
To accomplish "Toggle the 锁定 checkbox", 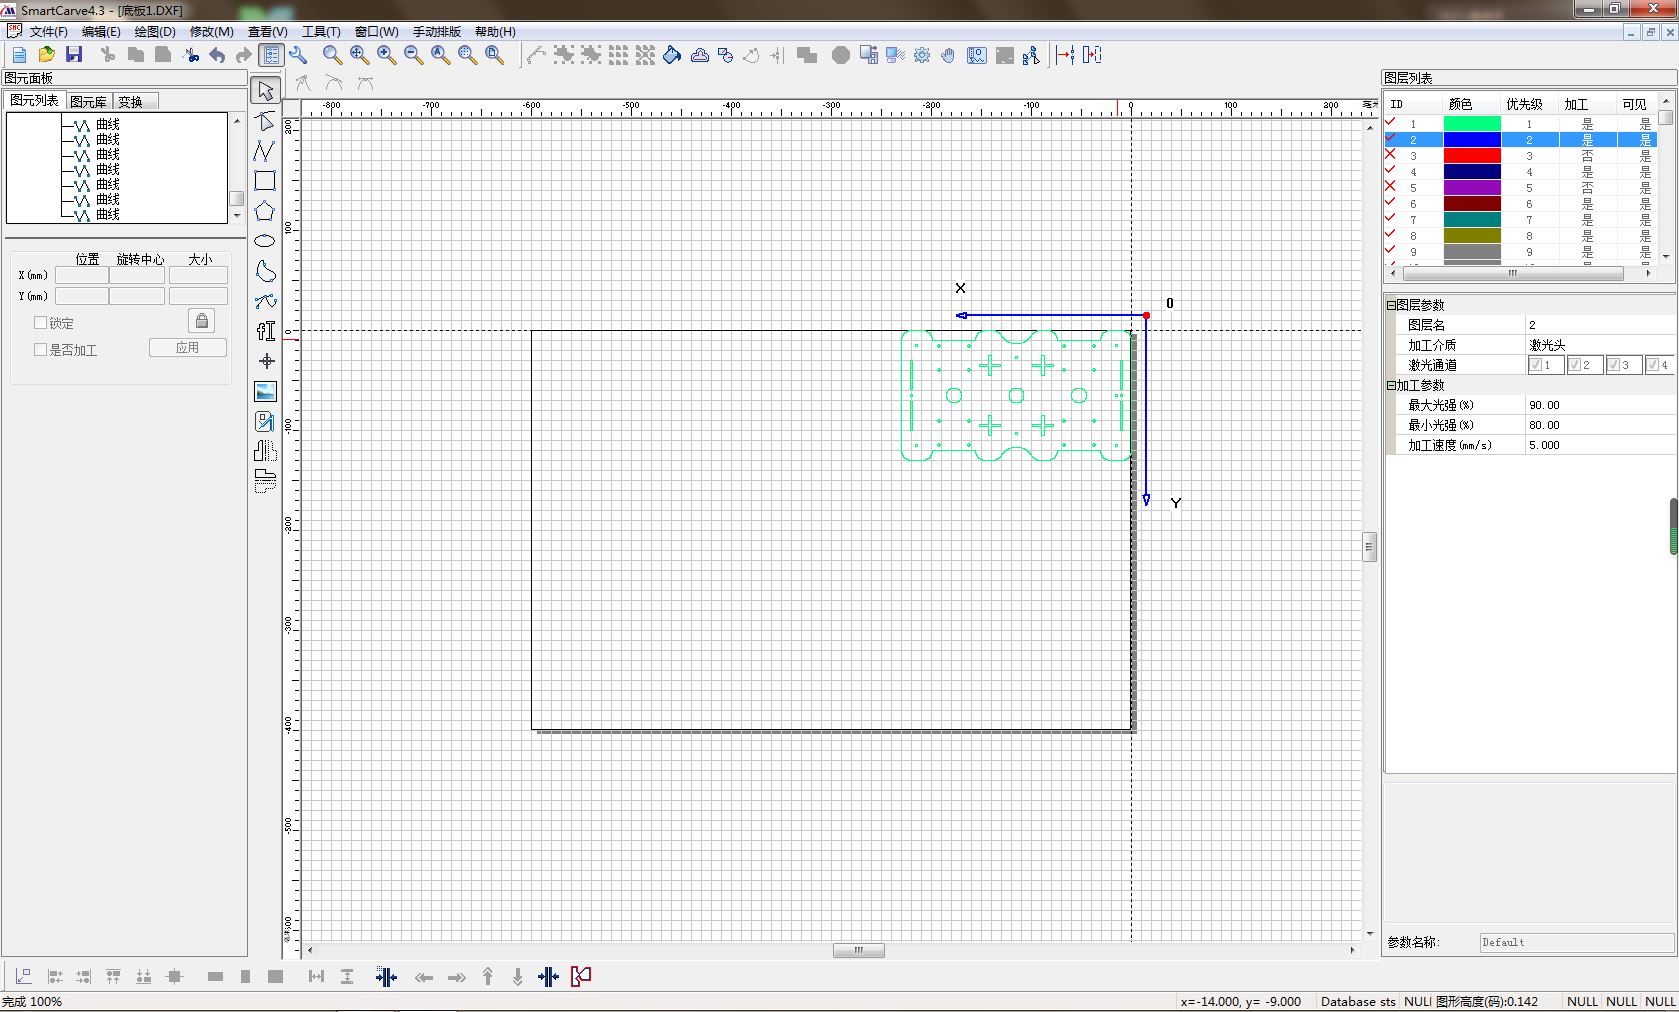I will (x=41, y=323).
